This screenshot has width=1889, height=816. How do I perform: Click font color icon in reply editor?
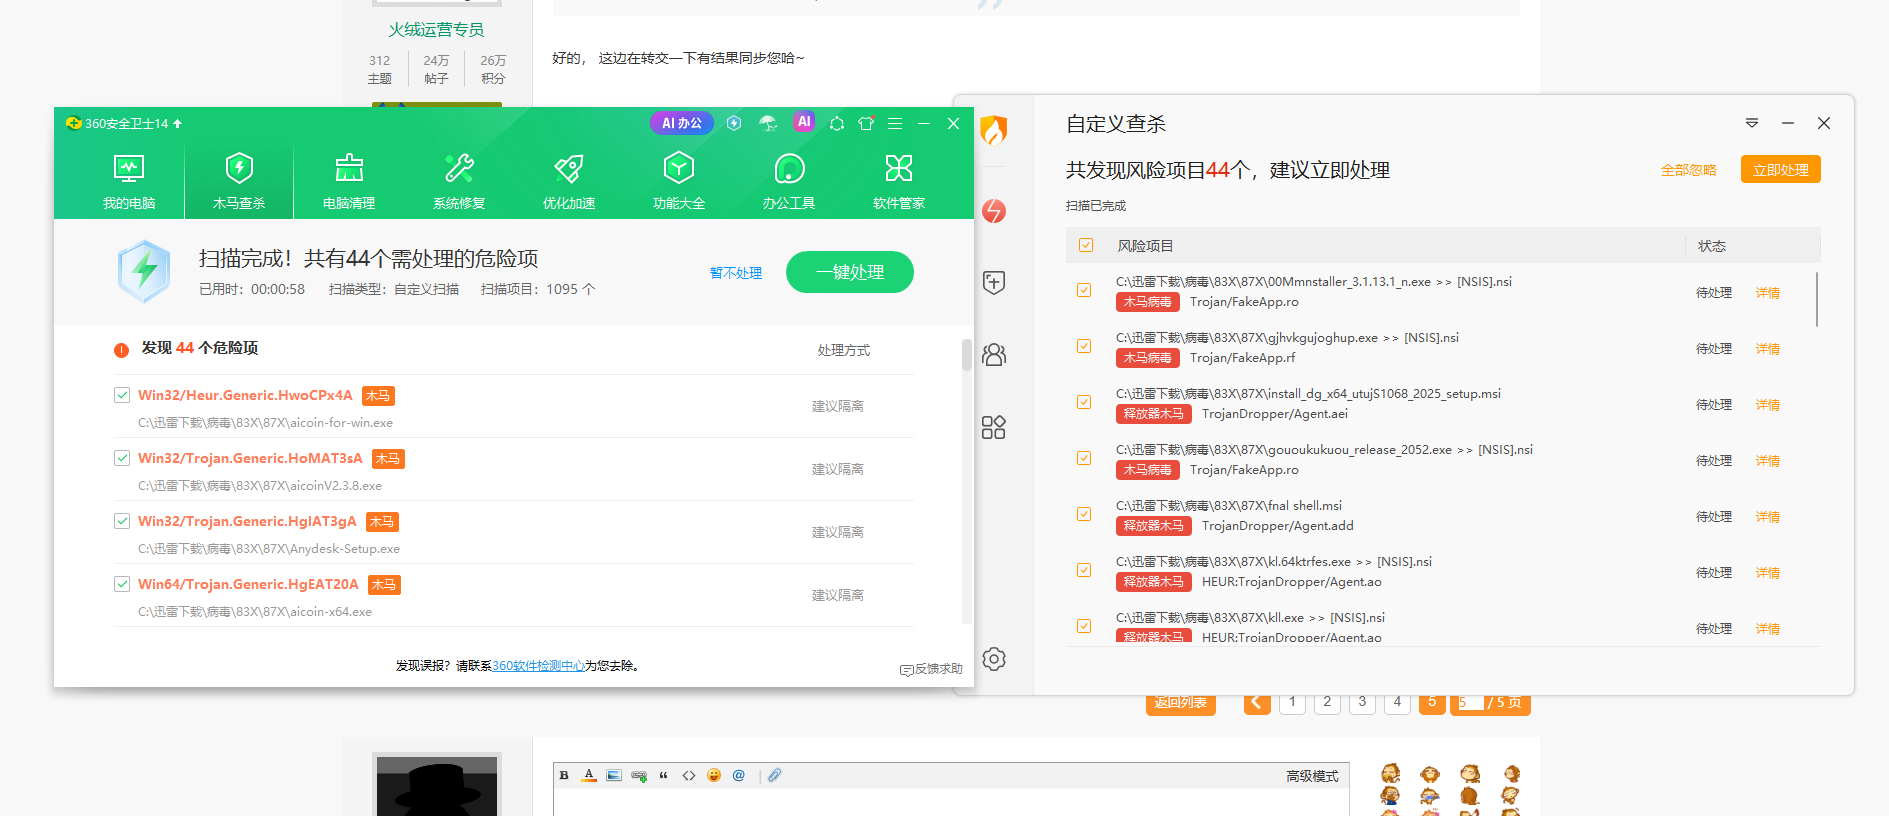coord(589,775)
